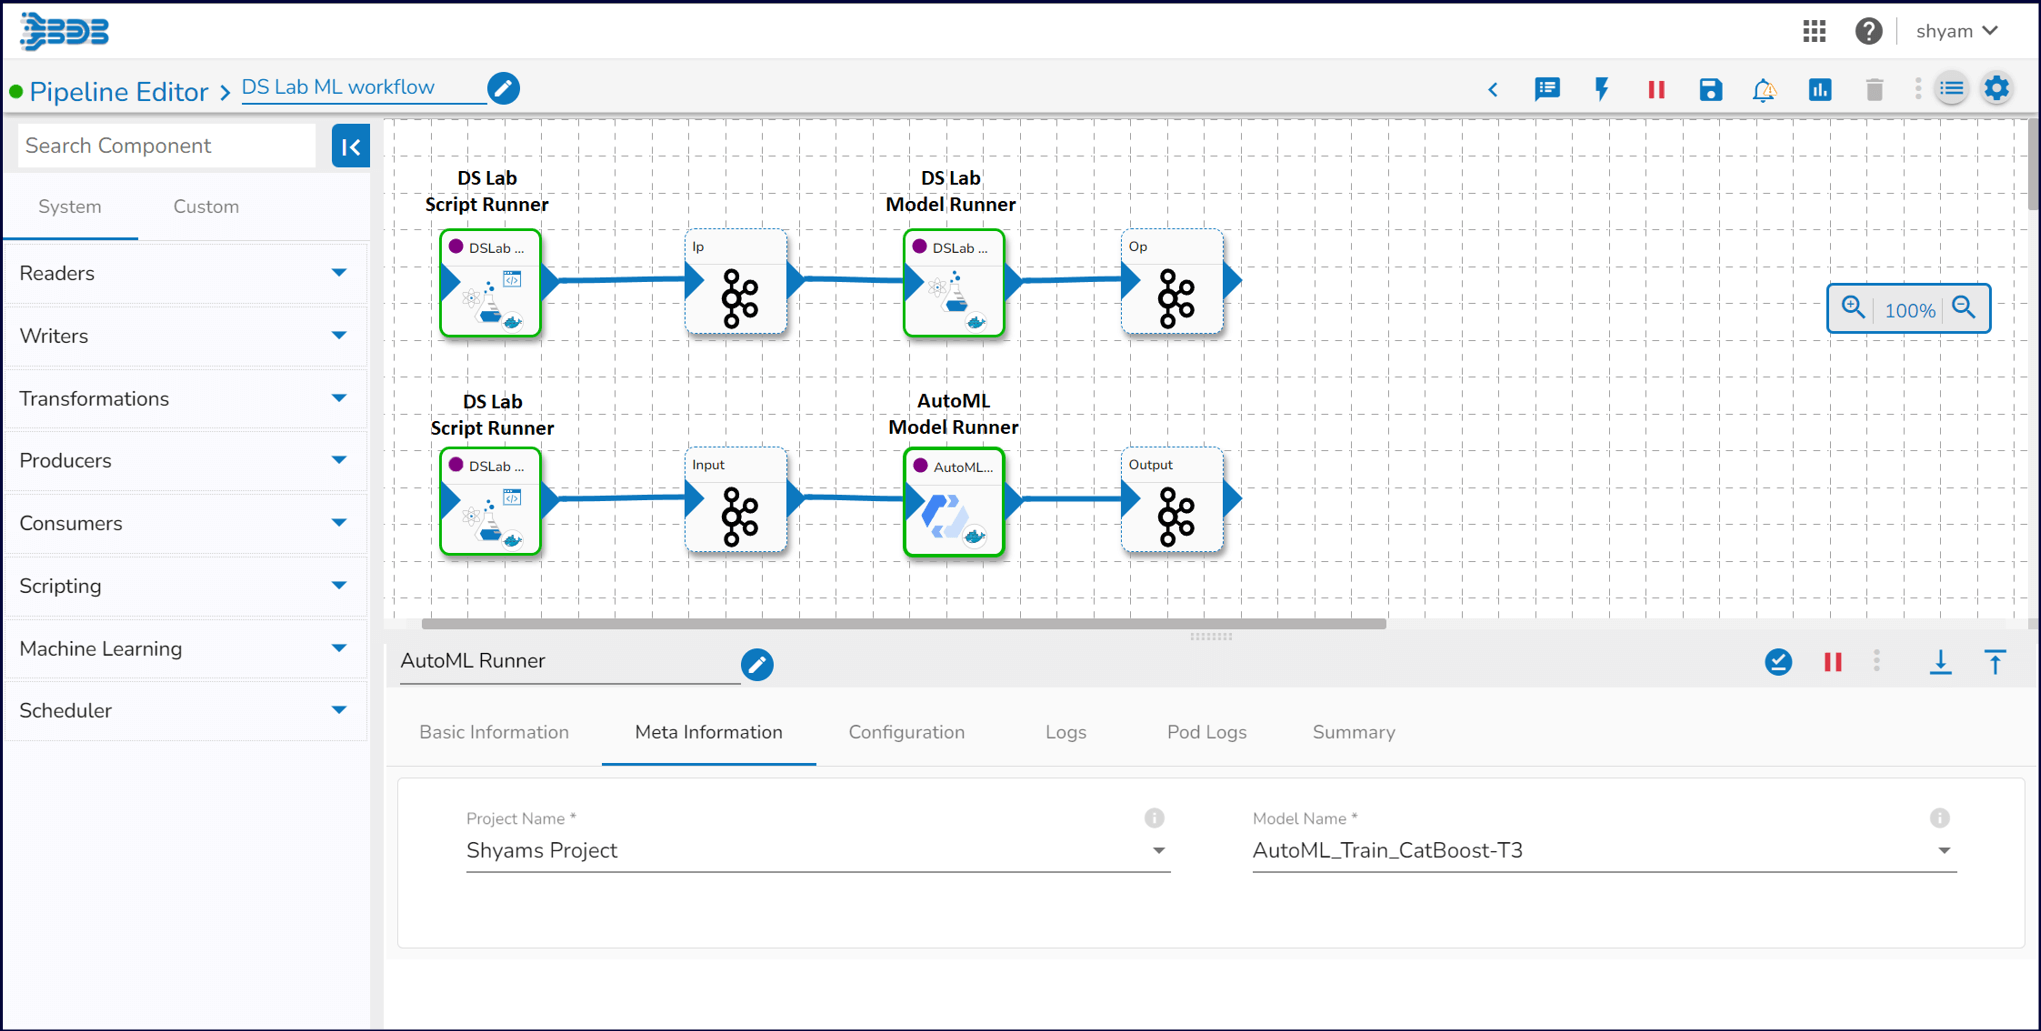Open the Logs tab
This screenshot has height=1031, width=2041.
click(1066, 732)
